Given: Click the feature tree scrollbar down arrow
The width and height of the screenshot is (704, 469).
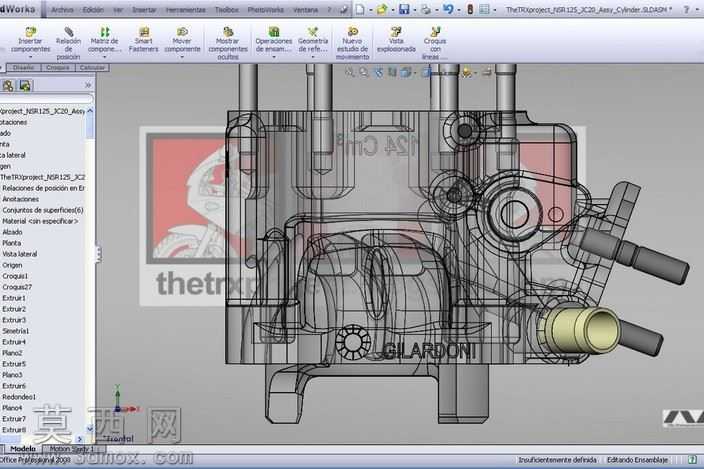Looking at the screenshot, I should pyautogui.click(x=90, y=429).
